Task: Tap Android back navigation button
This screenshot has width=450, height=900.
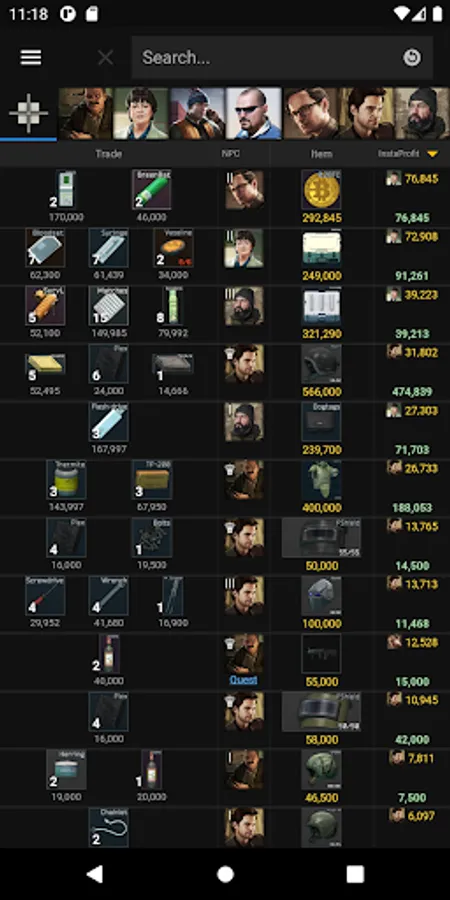Action: [x=95, y=874]
